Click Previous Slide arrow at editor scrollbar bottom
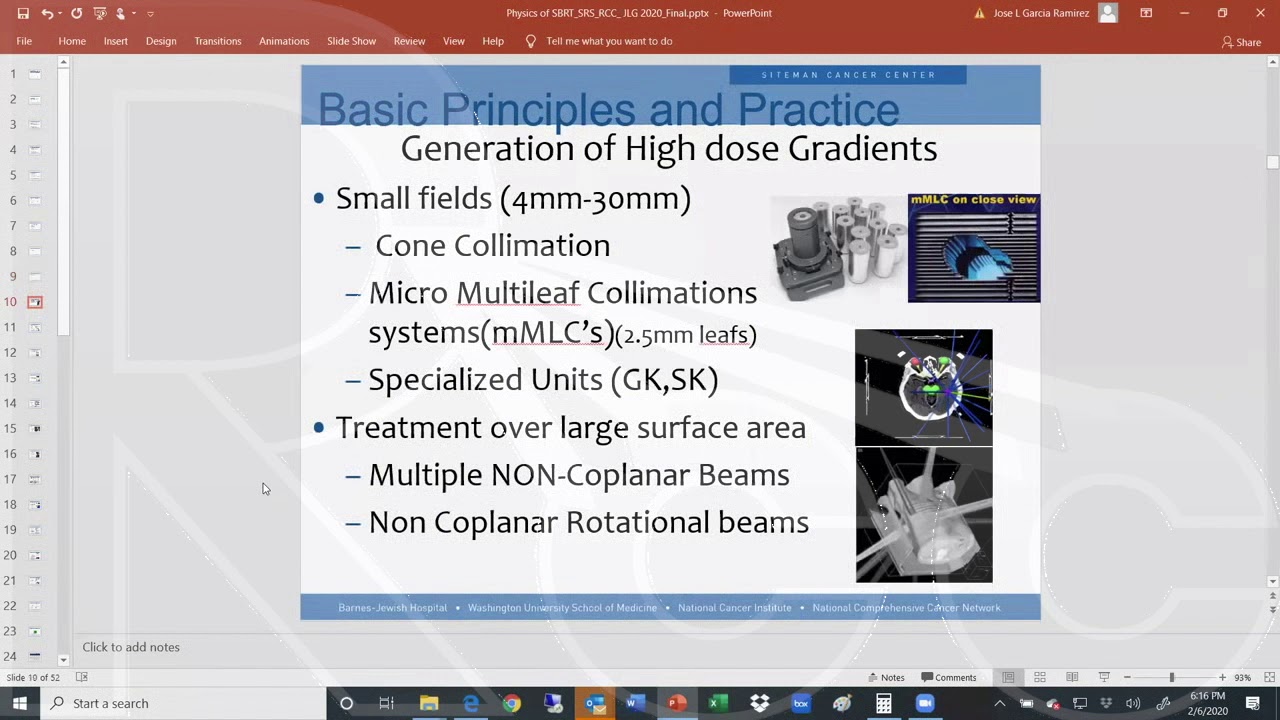The width and height of the screenshot is (1280, 720). click(1272, 597)
